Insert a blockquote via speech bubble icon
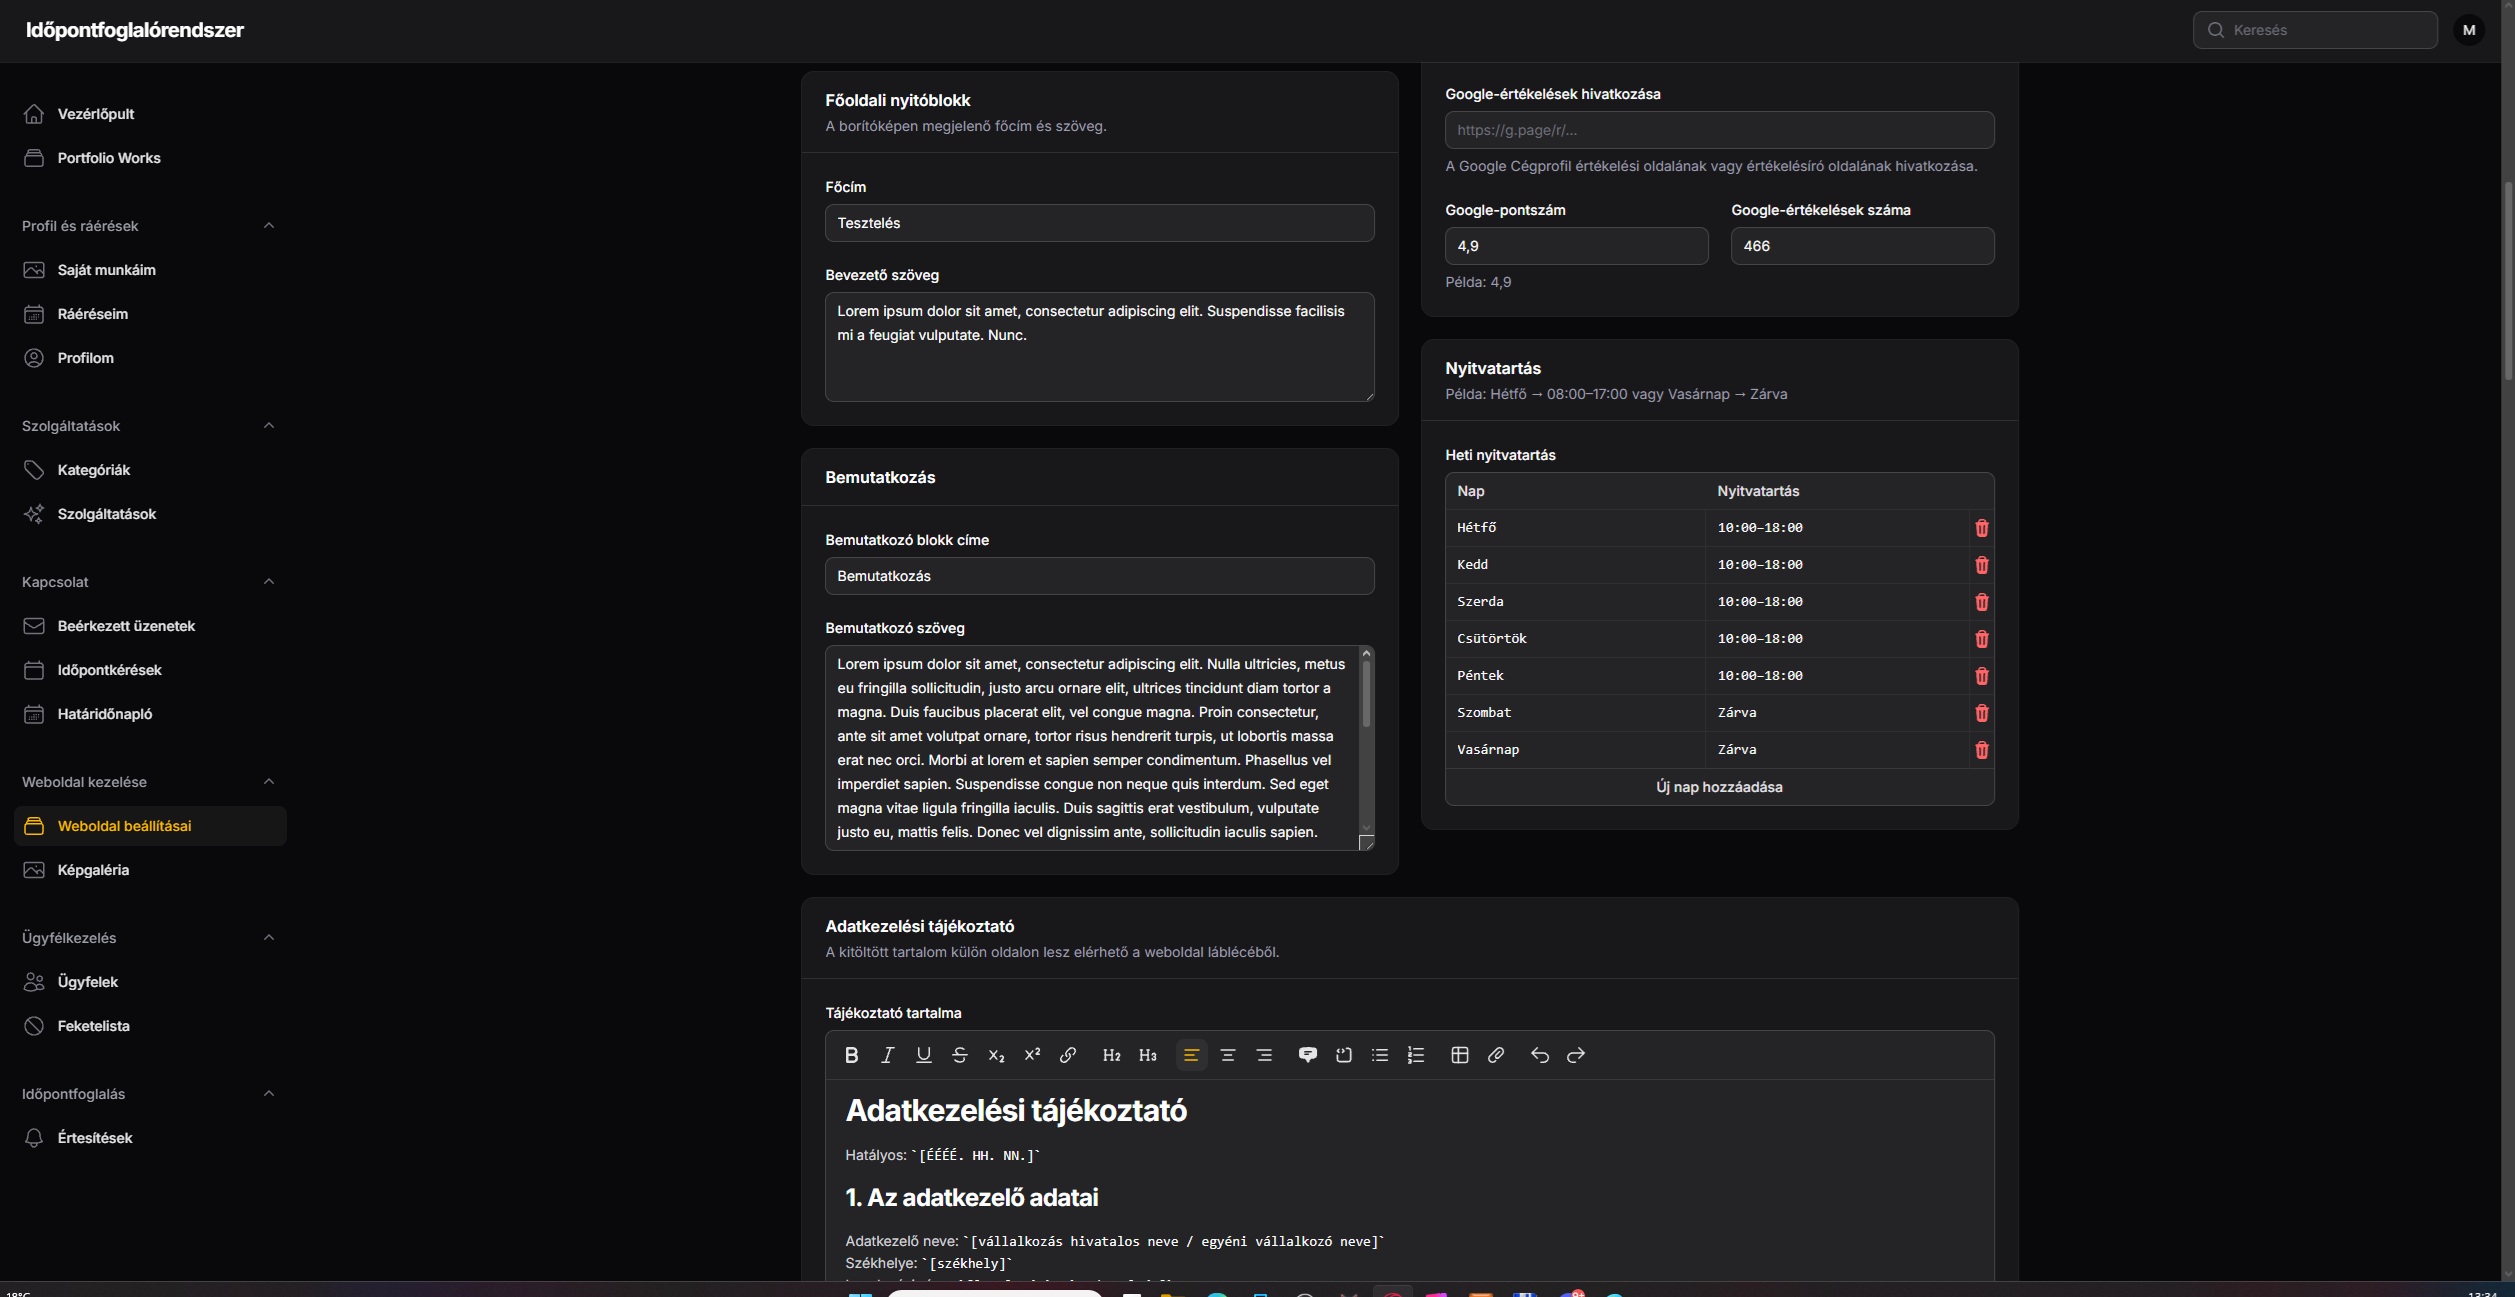The height and width of the screenshot is (1297, 2515). click(x=1307, y=1055)
